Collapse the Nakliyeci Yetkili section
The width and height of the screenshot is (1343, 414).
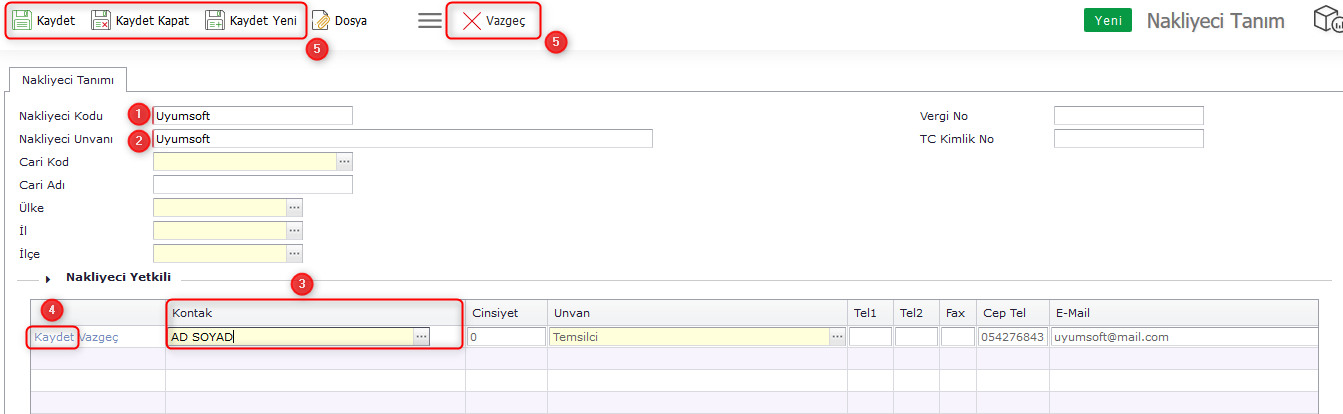pos(48,279)
